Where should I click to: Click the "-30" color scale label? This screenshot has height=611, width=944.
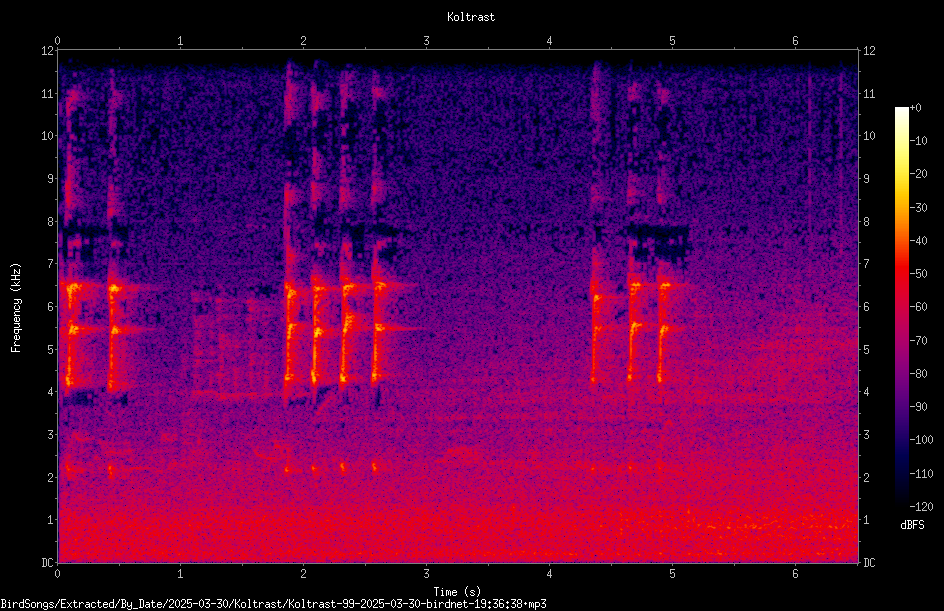click(x=918, y=208)
